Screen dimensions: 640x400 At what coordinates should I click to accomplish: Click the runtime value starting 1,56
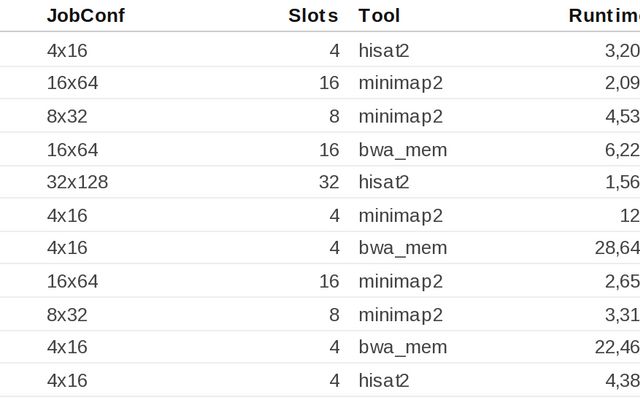tap(622, 182)
